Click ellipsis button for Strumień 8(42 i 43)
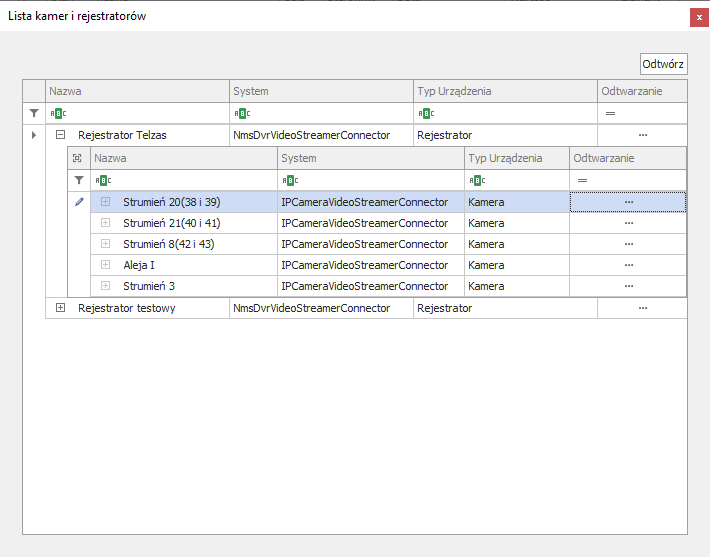The image size is (710, 557). pyautogui.click(x=628, y=244)
